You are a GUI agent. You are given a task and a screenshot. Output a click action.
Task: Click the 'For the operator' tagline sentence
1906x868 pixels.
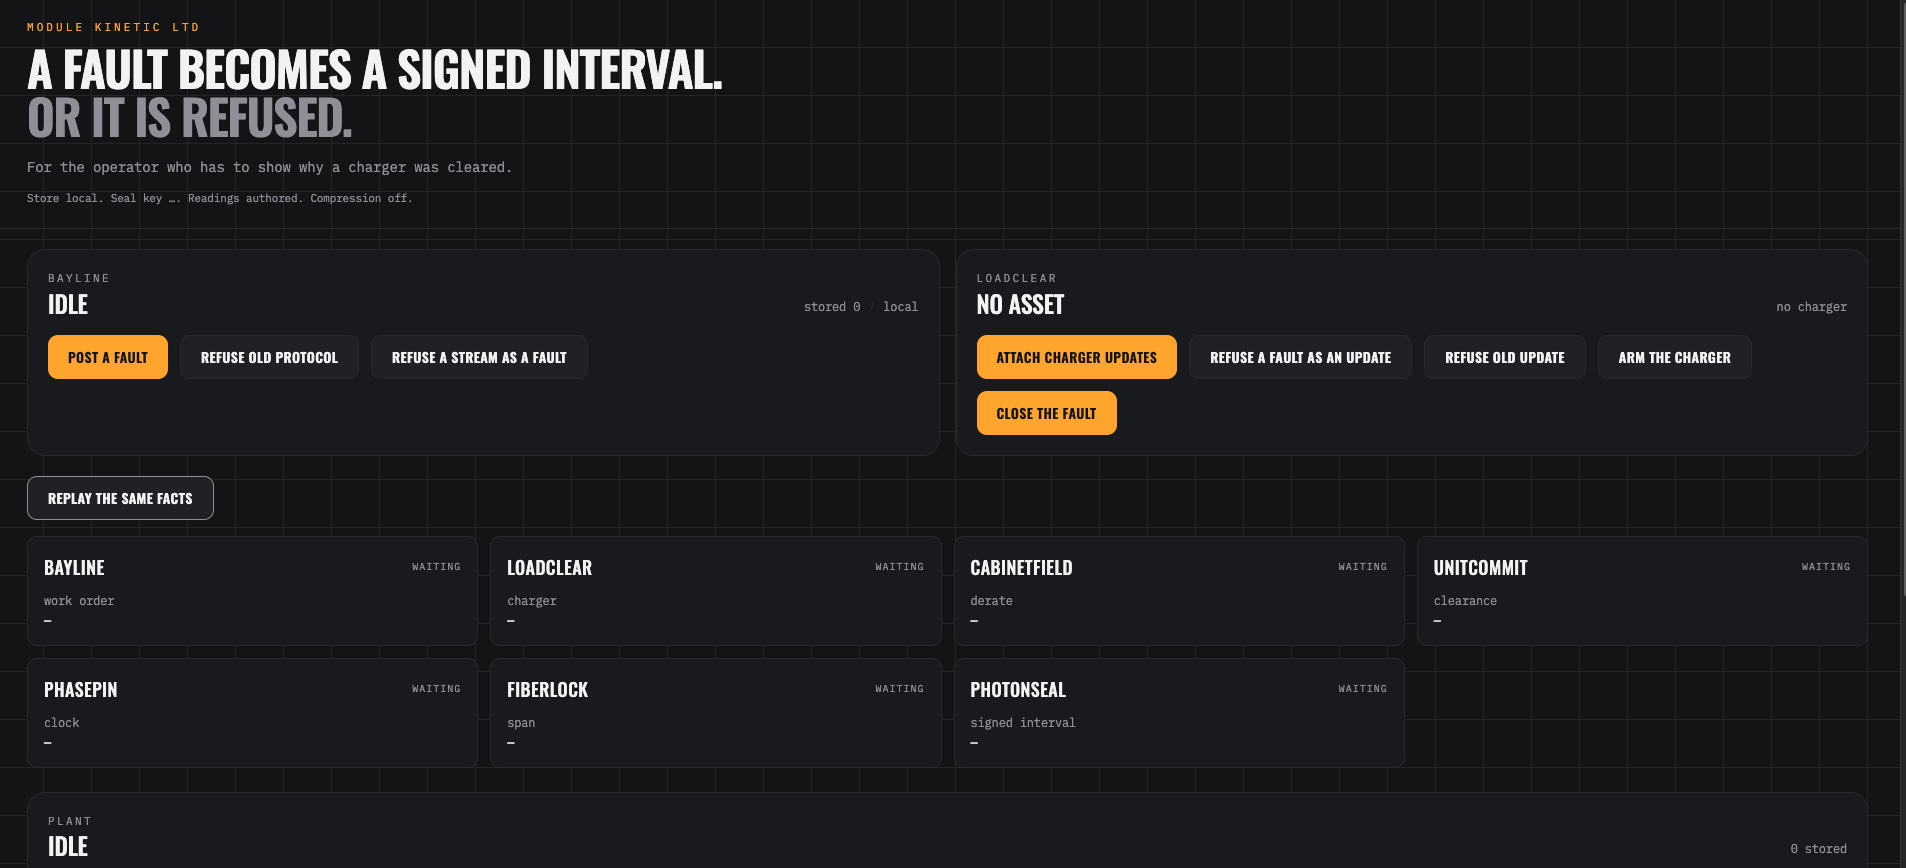[269, 167]
